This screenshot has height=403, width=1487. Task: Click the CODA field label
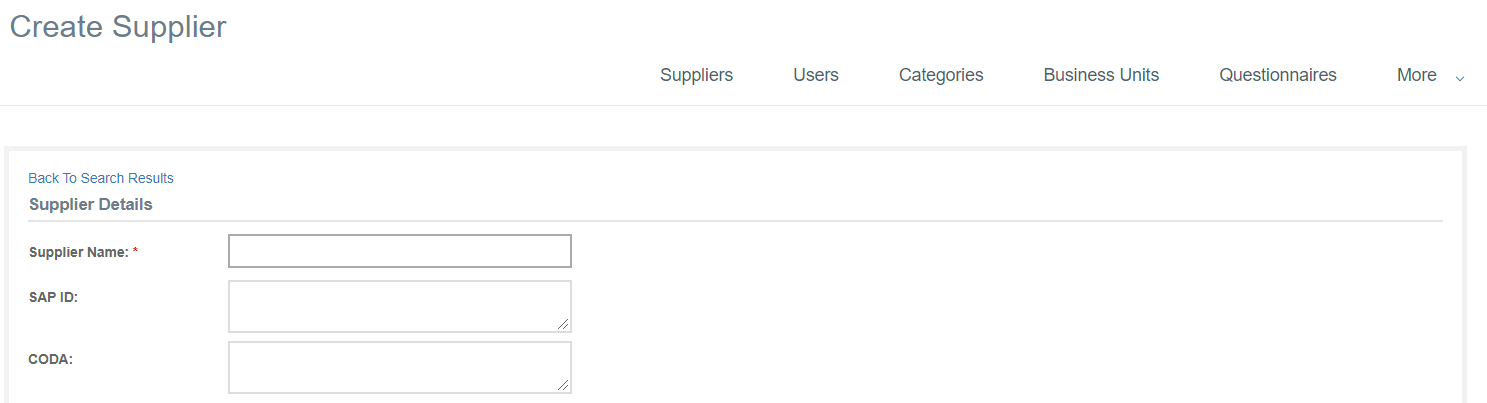point(51,359)
